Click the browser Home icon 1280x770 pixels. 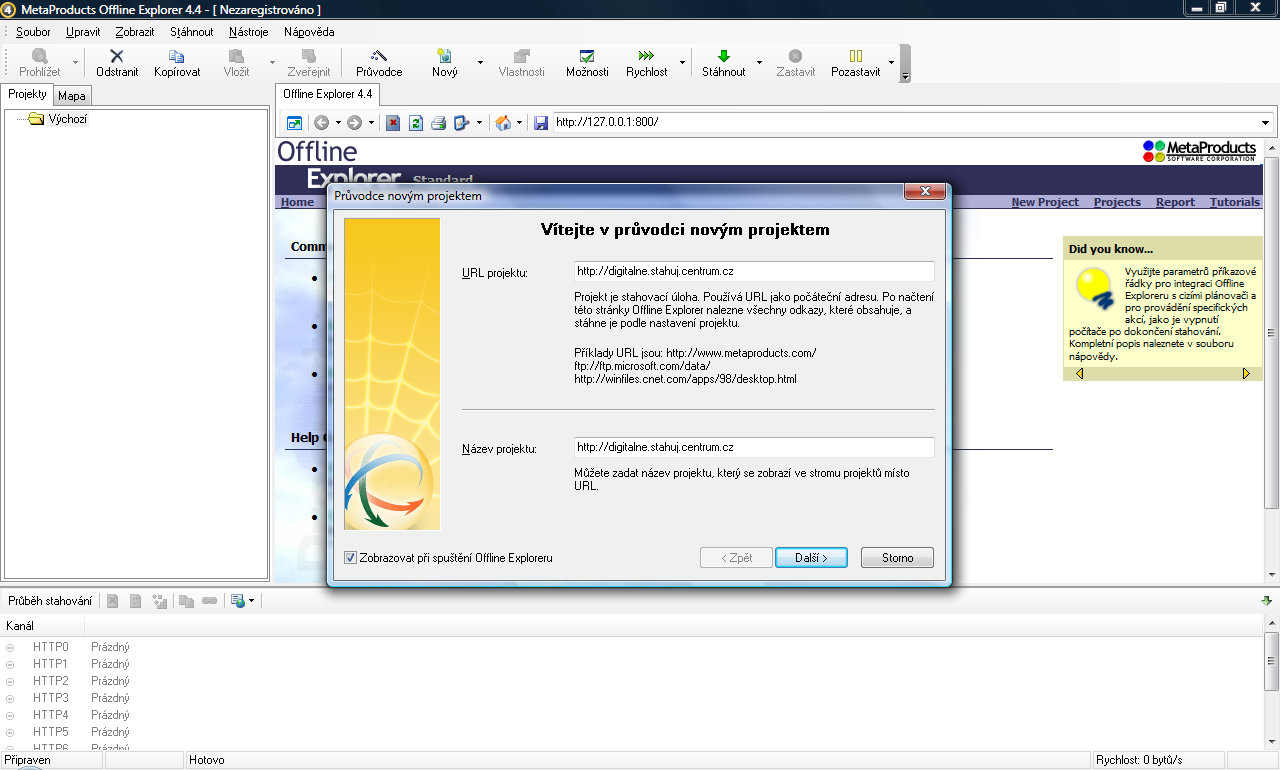503,123
